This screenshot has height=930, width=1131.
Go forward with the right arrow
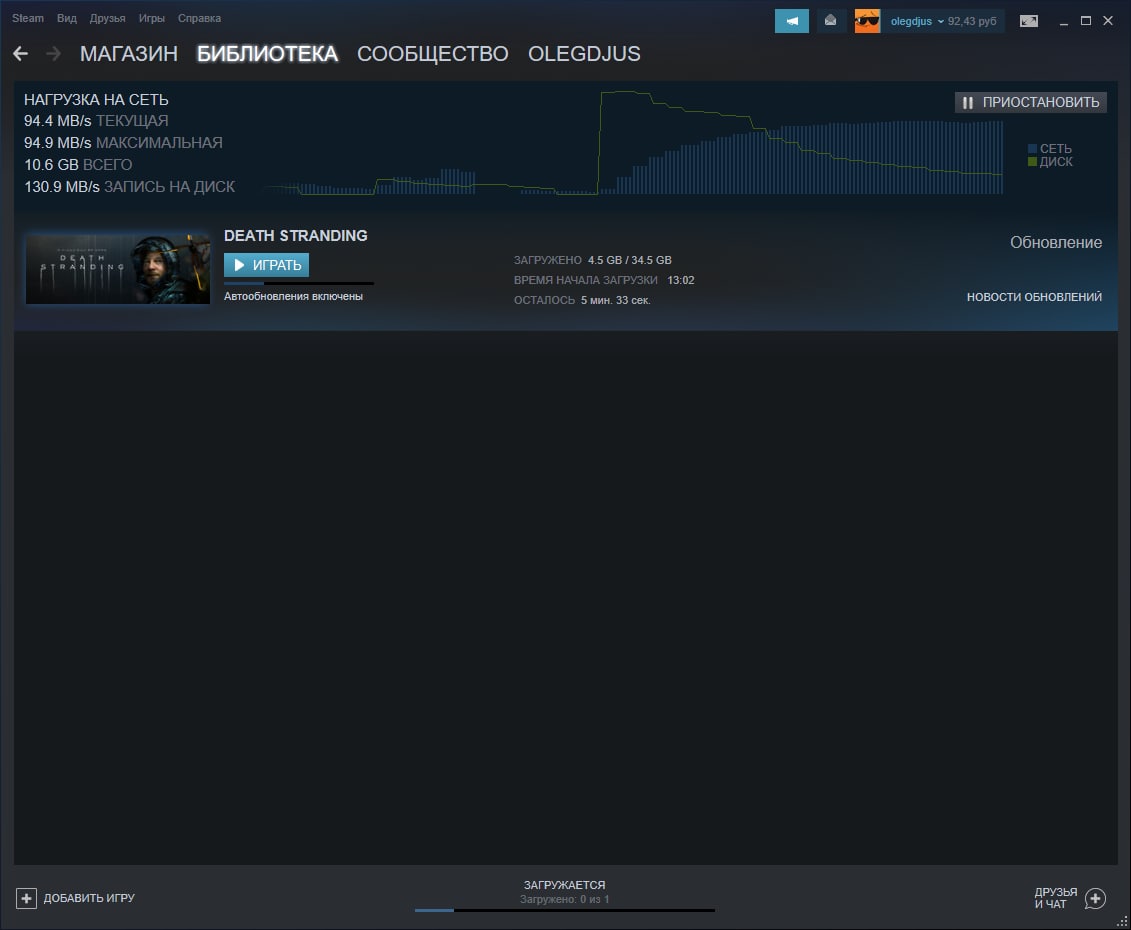pyautogui.click(x=53, y=53)
